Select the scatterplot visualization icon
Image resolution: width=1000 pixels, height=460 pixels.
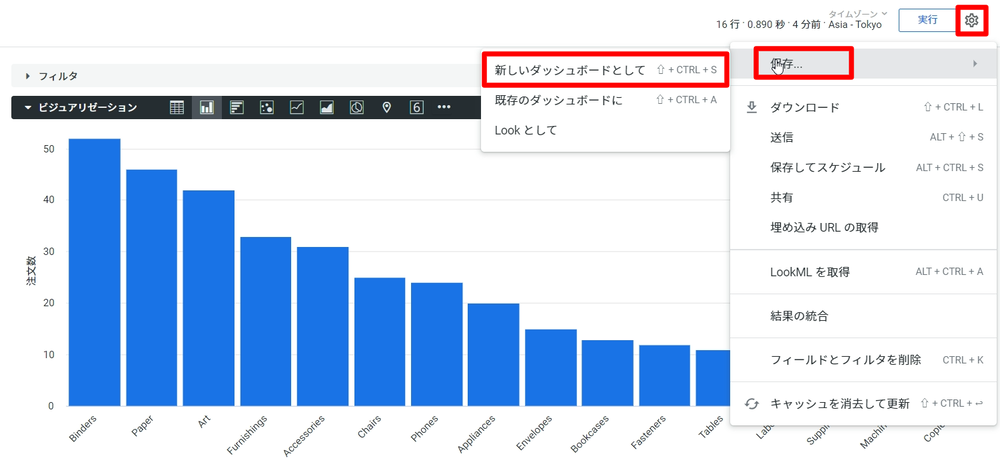[267, 107]
